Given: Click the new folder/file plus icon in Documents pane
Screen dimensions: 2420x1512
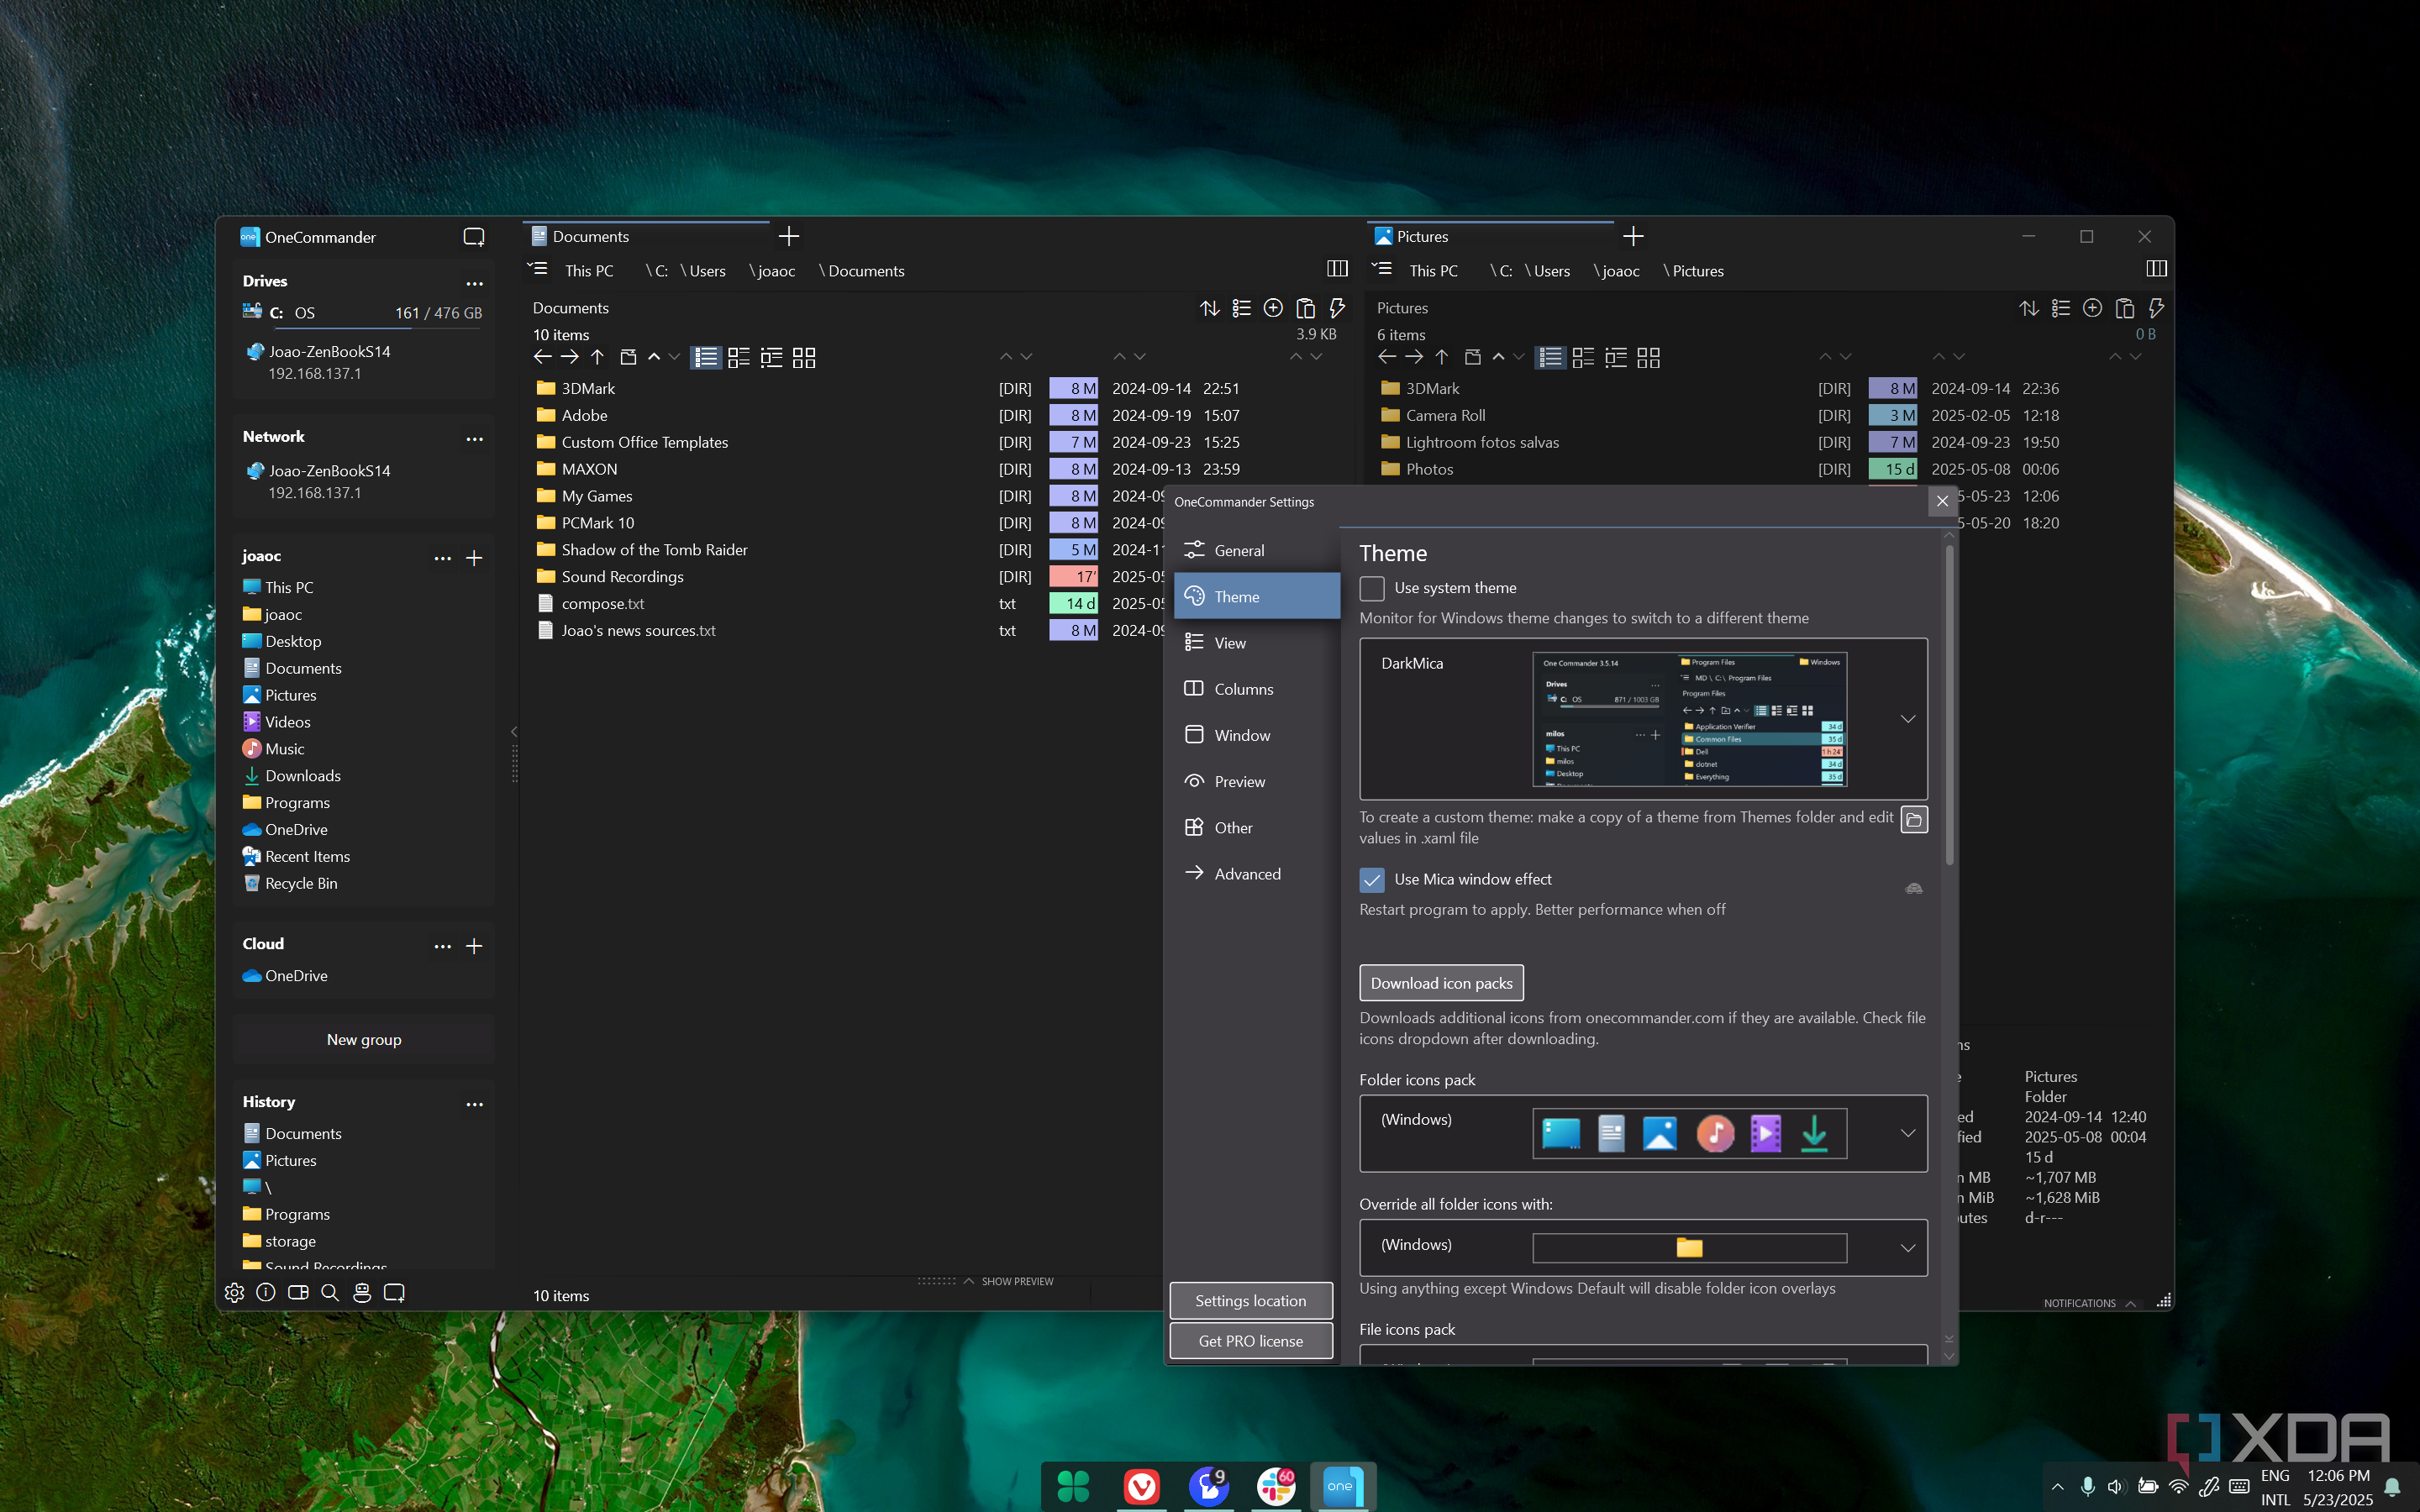Looking at the screenshot, I should click(x=1273, y=308).
